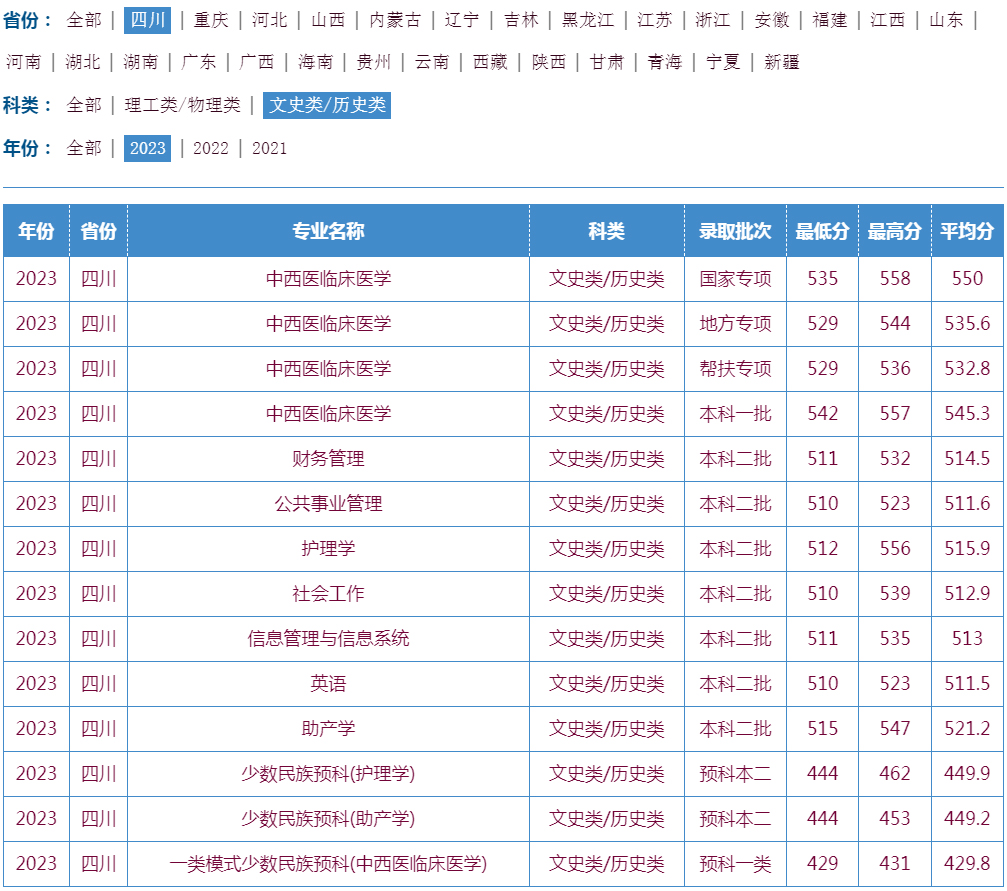The height and width of the screenshot is (891, 1007).
Task: Click 少数民族预科(助产学) cell
Action: tap(328, 818)
